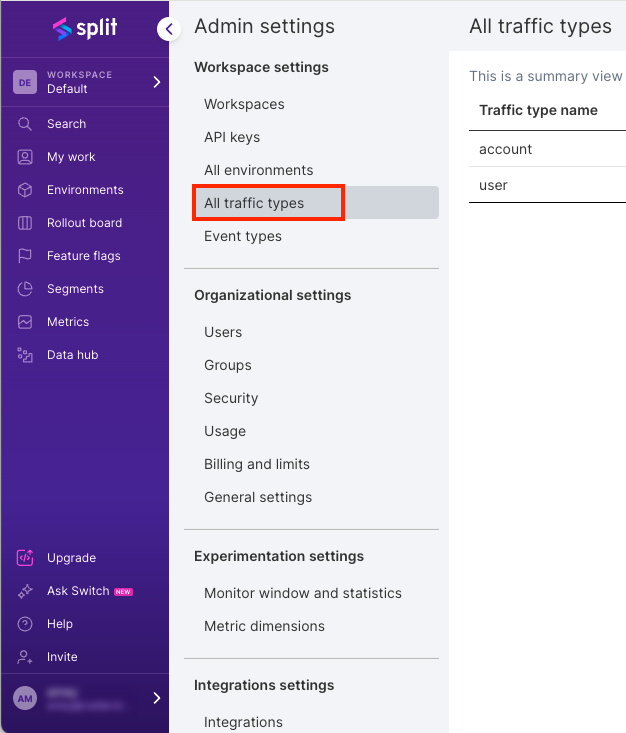Image resolution: width=626 pixels, height=733 pixels.
Task: Expand the user account menu arrow
Action: pos(157,698)
